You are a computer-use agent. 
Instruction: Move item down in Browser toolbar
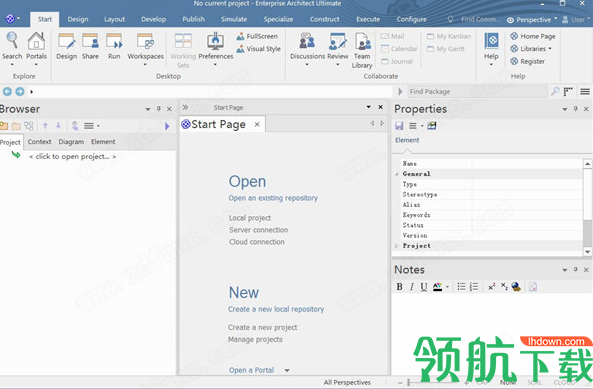(x=58, y=126)
